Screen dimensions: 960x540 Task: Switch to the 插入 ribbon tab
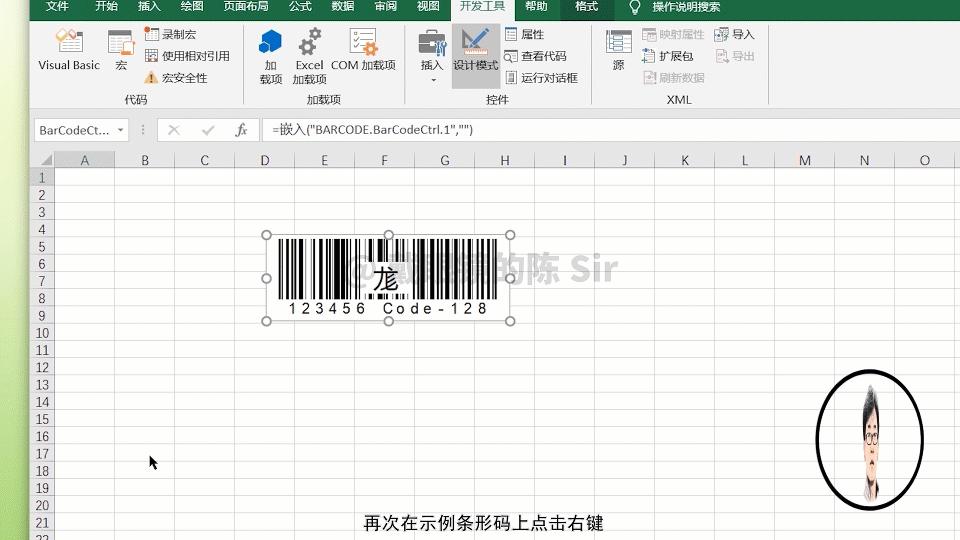click(x=149, y=7)
